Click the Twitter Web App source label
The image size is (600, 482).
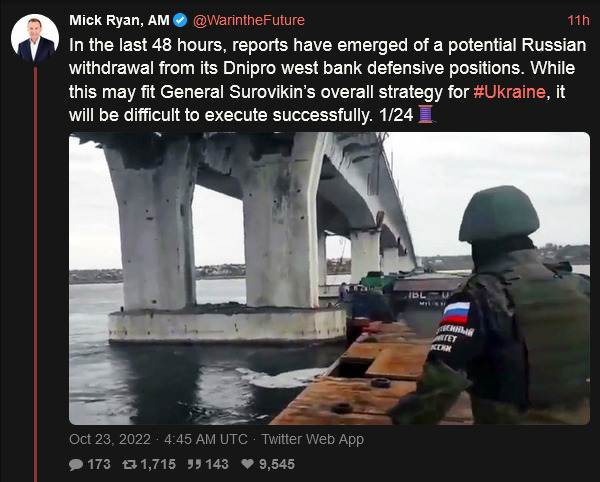(312, 439)
